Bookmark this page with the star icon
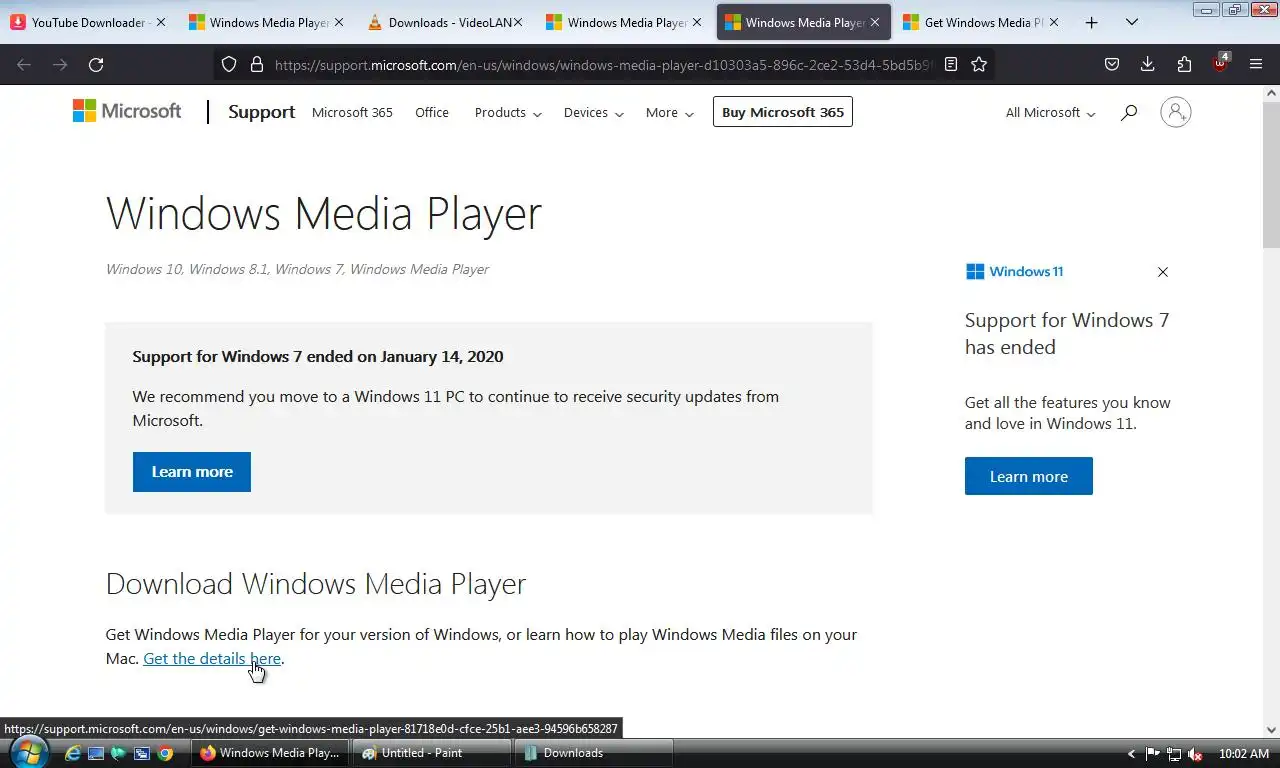The width and height of the screenshot is (1280, 768). [979, 64]
